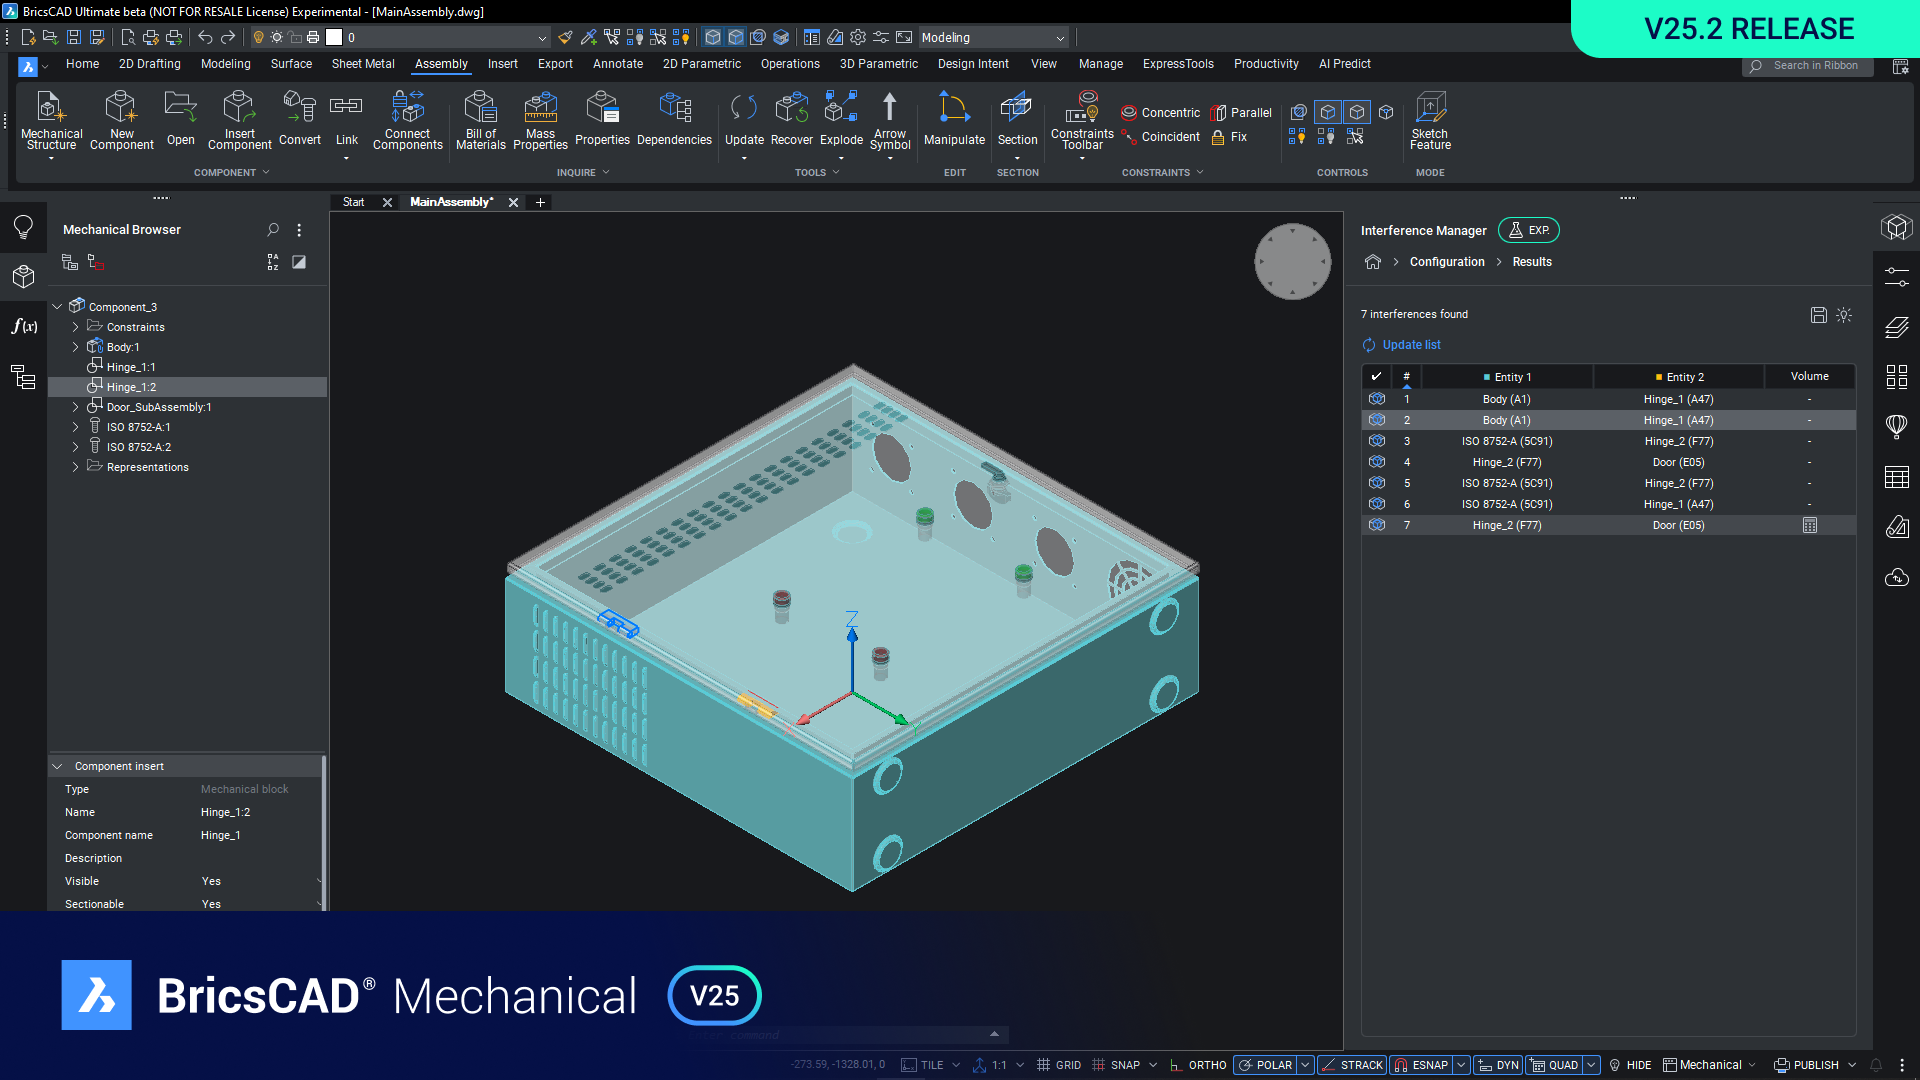This screenshot has width=1920, height=1080.
Task: Click Configuration in the breadcrumb
Action: coord(1446,262)
